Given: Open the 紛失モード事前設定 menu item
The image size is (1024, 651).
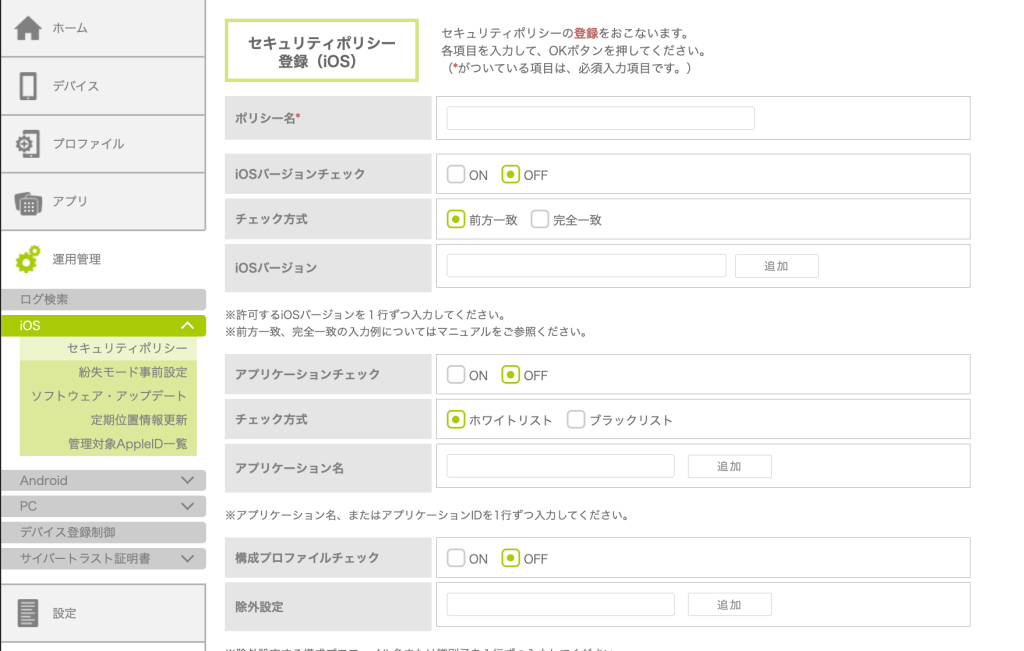Looking at the screenshot, I should [x=133, y=371].
